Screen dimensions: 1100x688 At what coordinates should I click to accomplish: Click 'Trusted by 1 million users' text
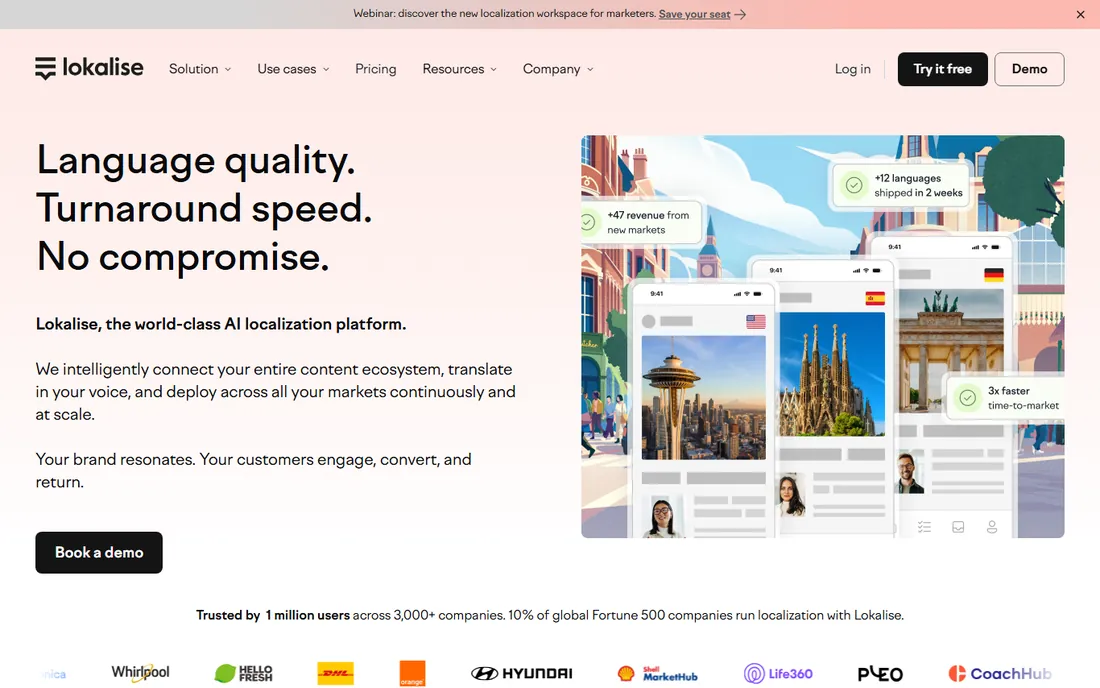coord(273,615)
